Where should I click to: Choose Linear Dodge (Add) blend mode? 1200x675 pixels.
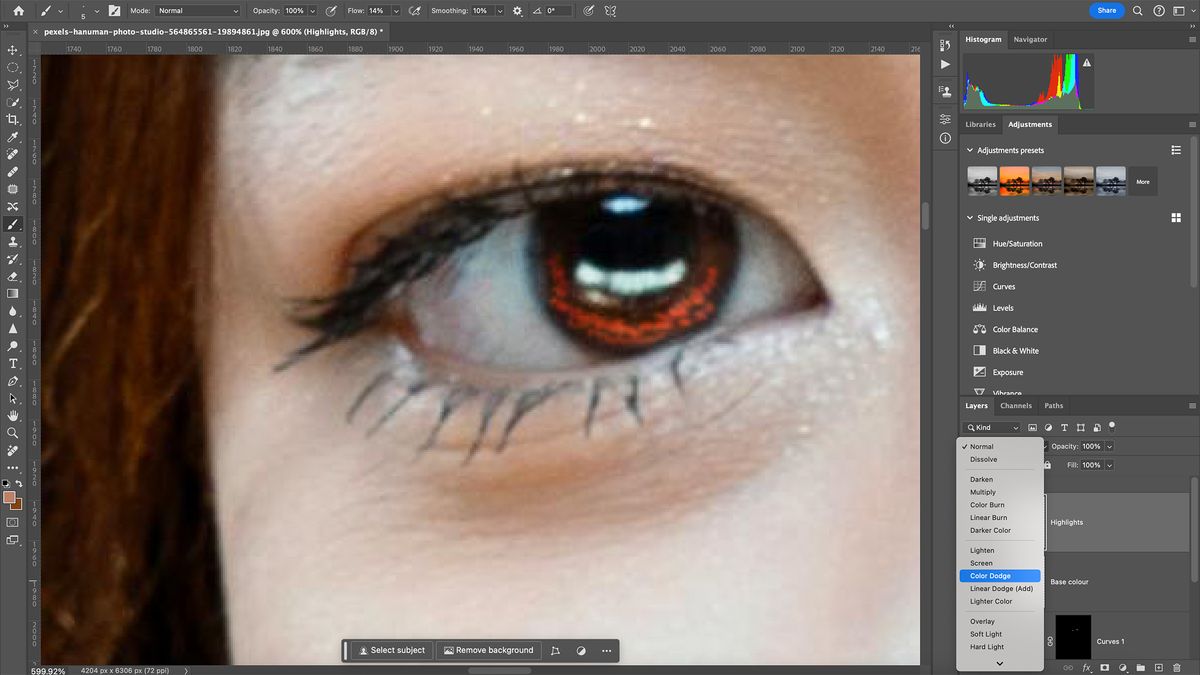(1000, 588)
